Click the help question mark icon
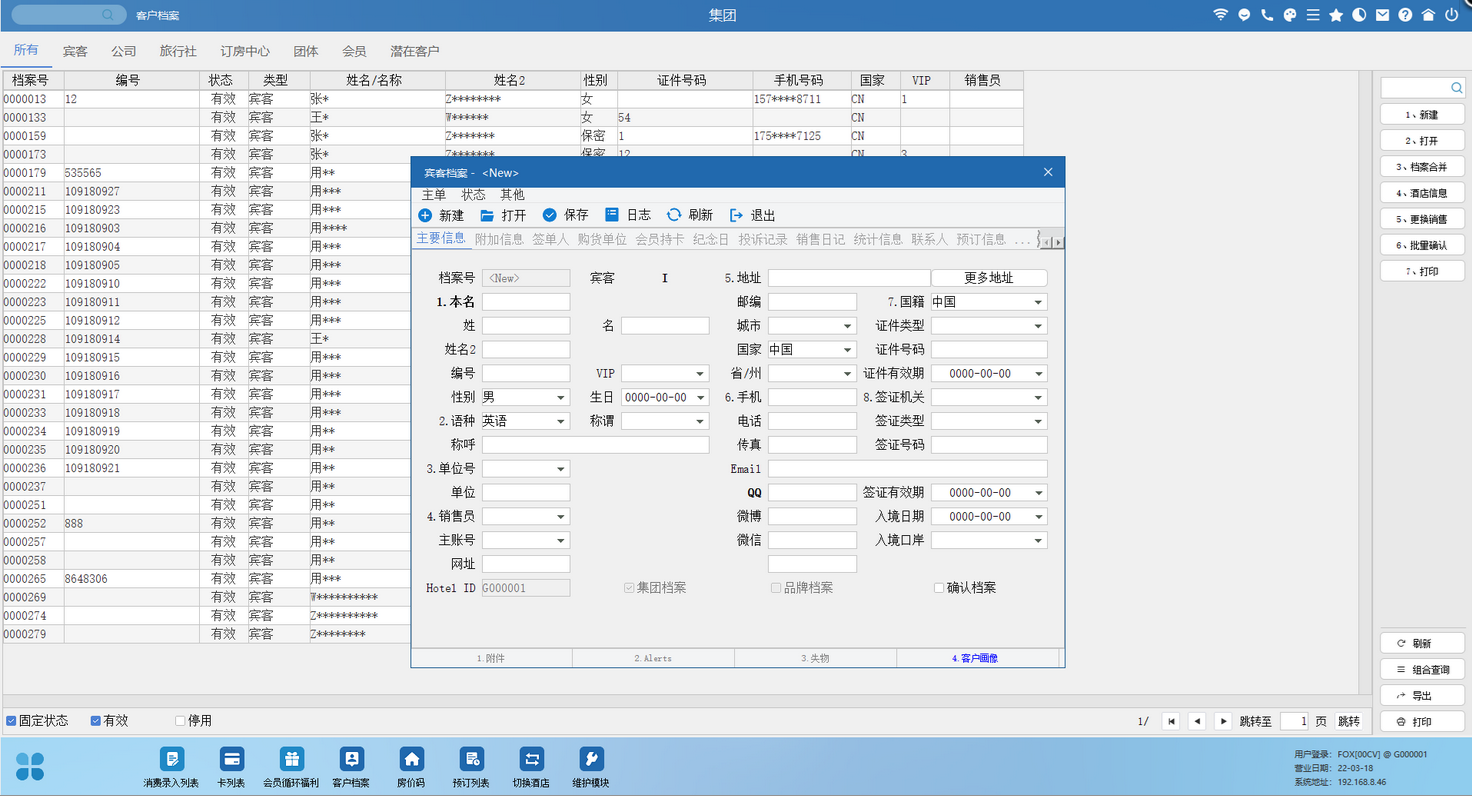This screenshot has height=796, width=1472. pyautogui.click(x=1405, y=15)
